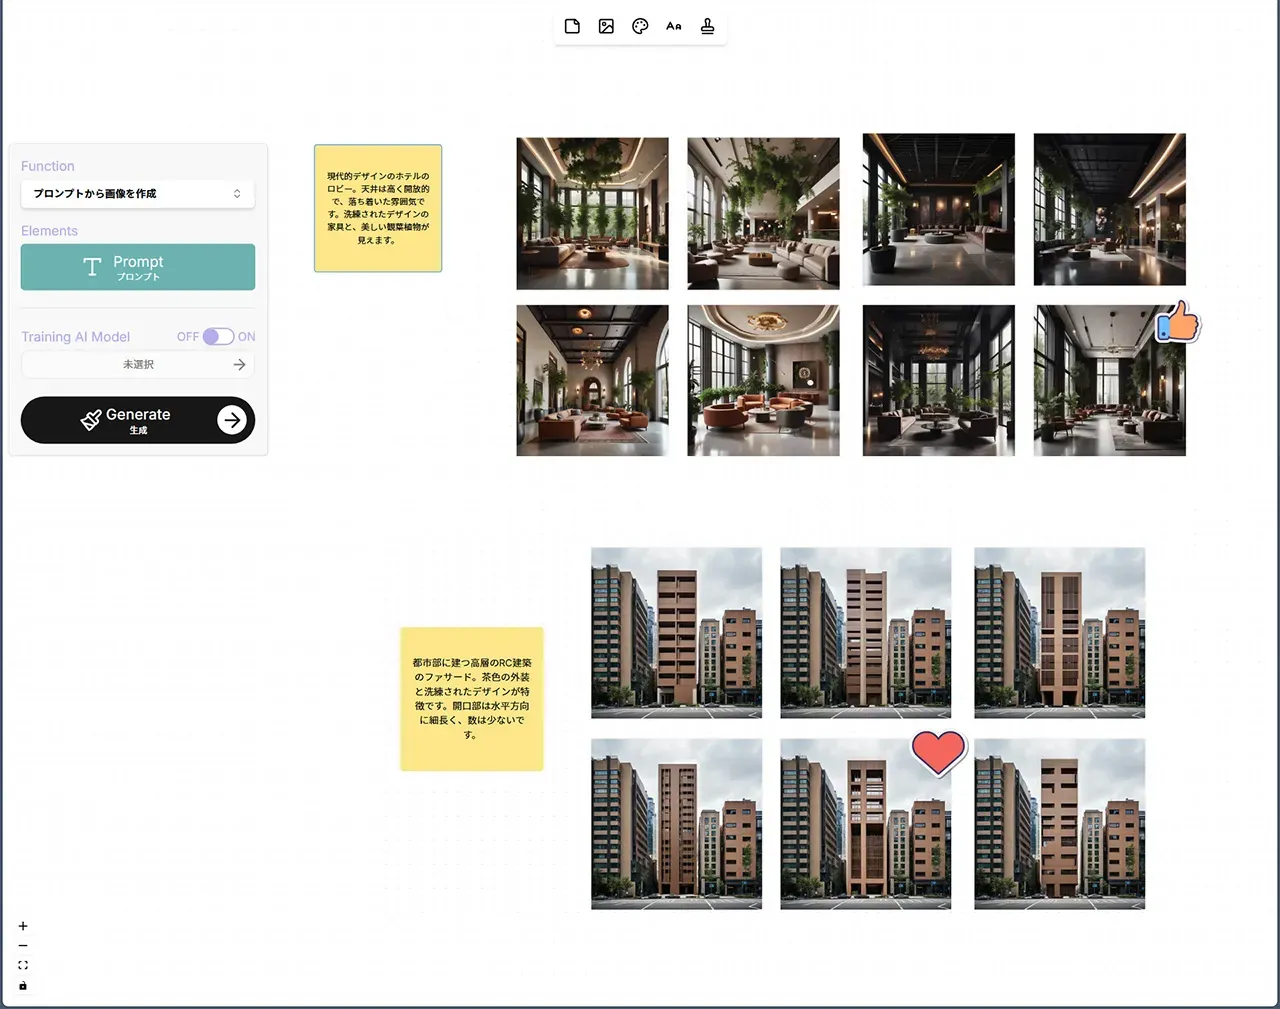The width and height of the screenshot is (1280, 1009).
Task: Expand the 未選択 model selector
Action: (138, 365)
